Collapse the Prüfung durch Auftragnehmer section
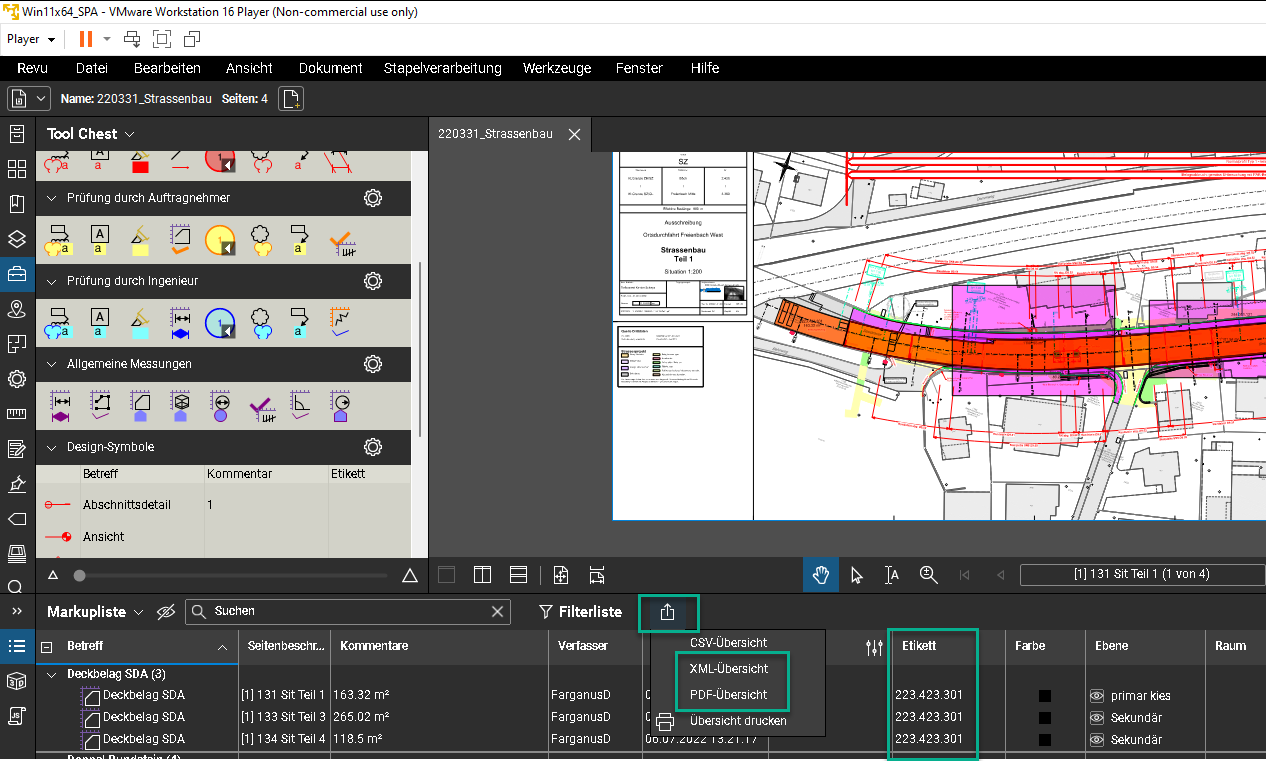The height and width of the screenshot is (761, 1266). (x=52, y=198)
